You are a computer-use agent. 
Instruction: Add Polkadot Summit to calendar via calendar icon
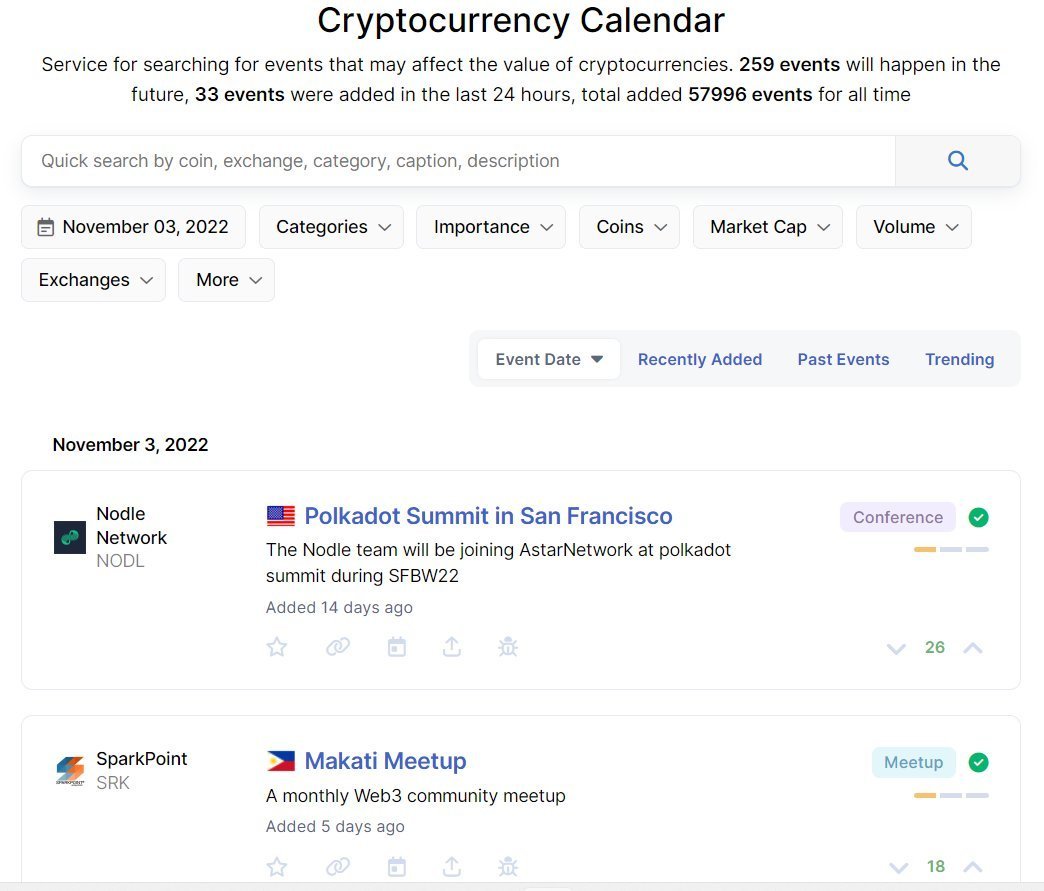pos(397,647)
